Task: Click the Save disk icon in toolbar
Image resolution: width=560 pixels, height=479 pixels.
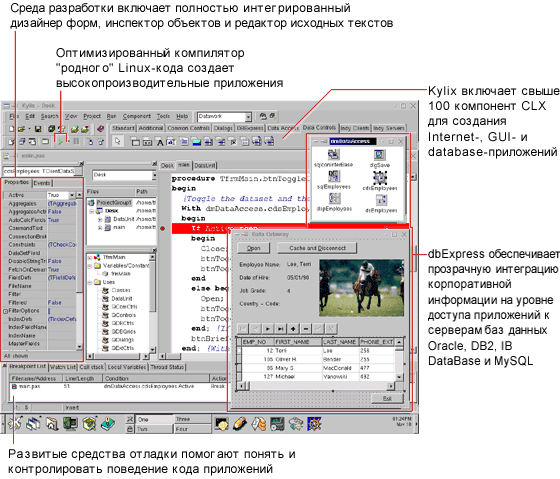Action: [38, 129]
